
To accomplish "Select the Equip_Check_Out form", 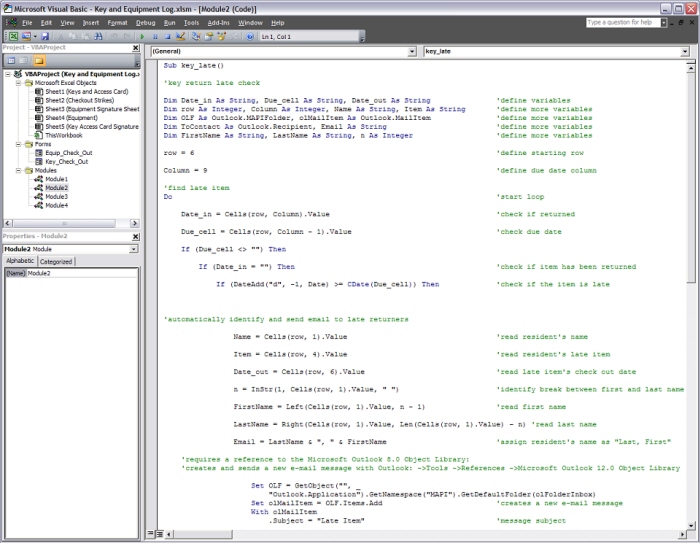I will click(68, 152).
